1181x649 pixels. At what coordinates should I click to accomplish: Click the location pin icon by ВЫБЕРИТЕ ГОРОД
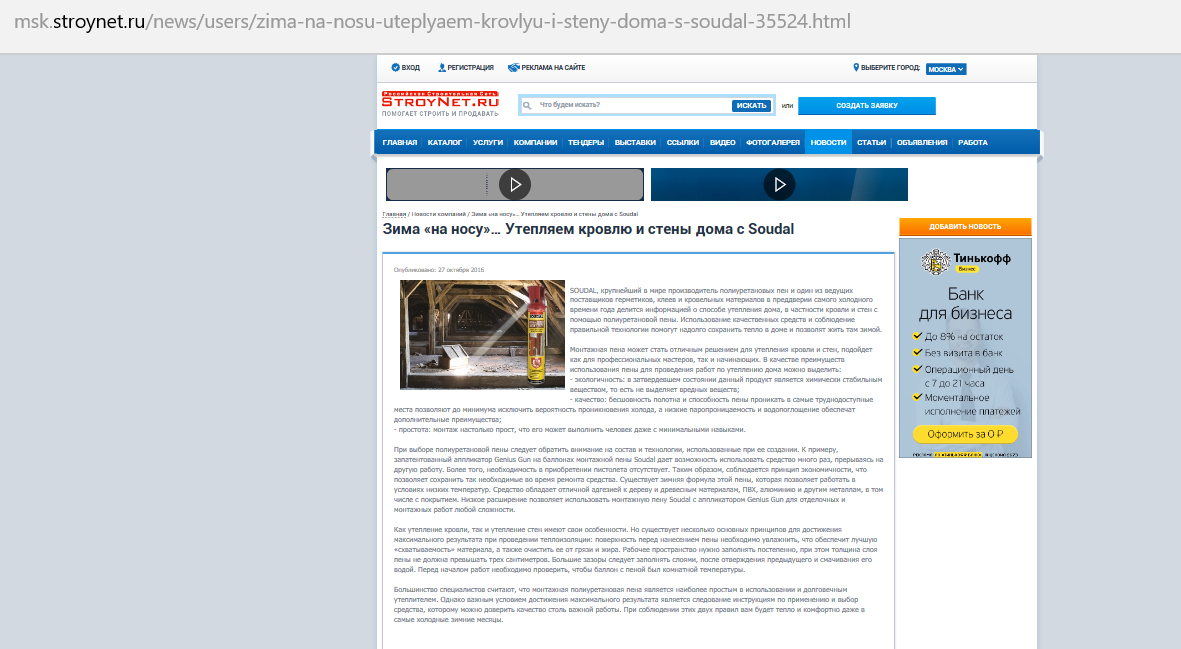(856, 68)
